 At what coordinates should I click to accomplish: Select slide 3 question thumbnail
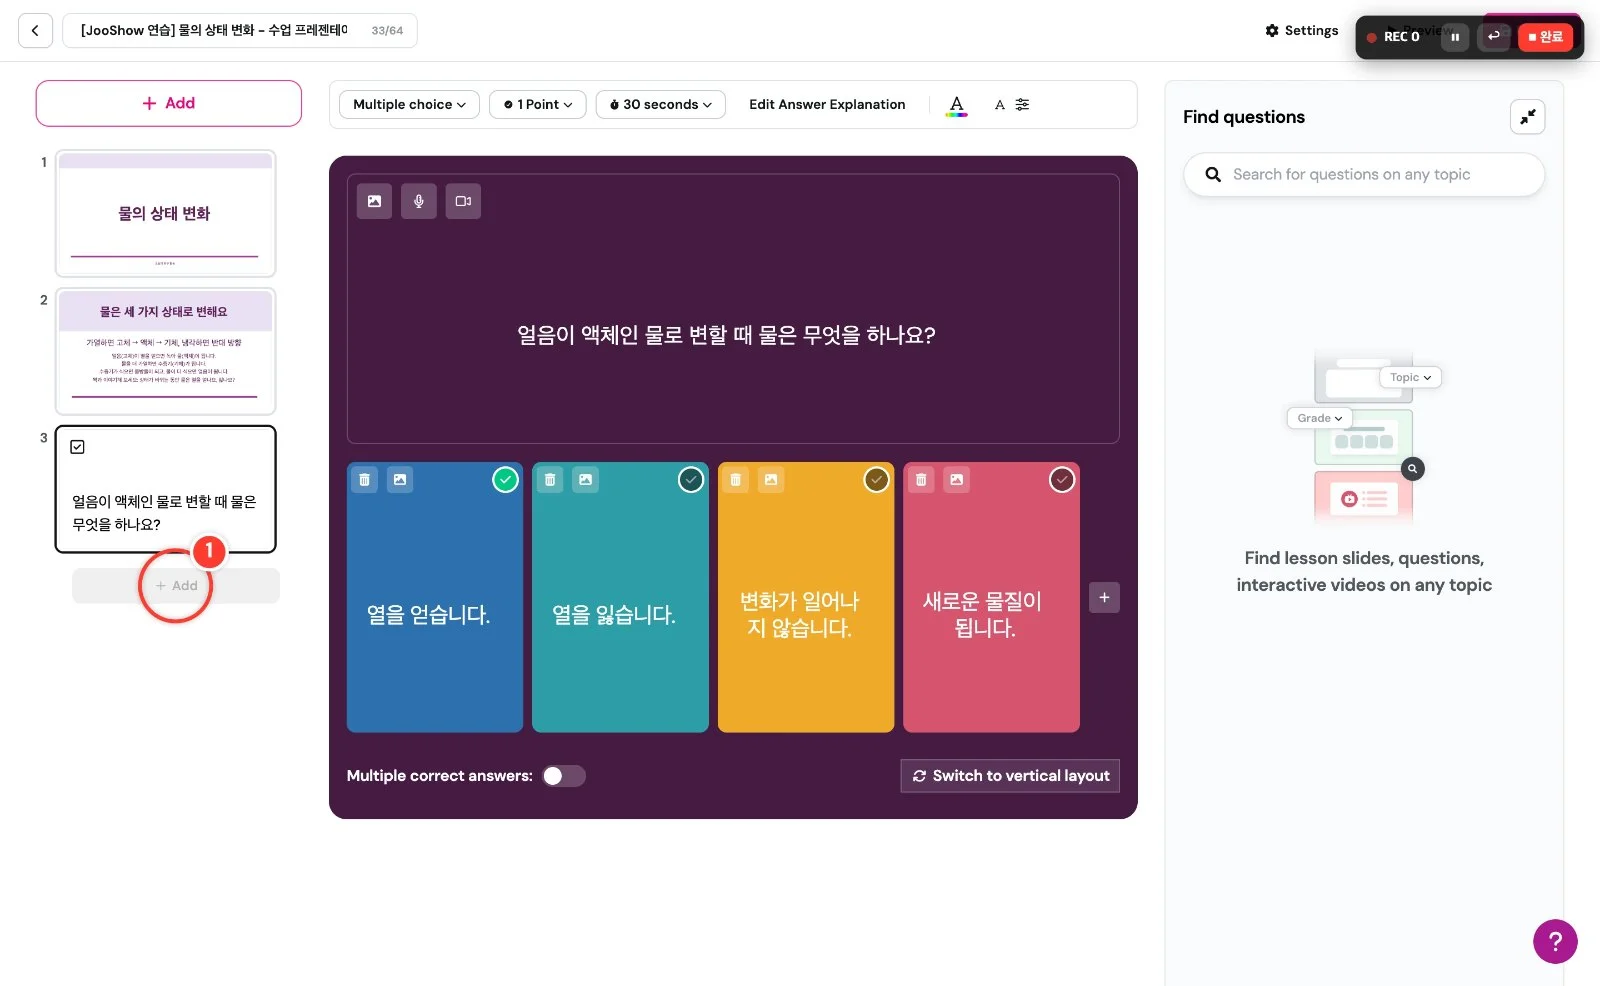[166, 489]
